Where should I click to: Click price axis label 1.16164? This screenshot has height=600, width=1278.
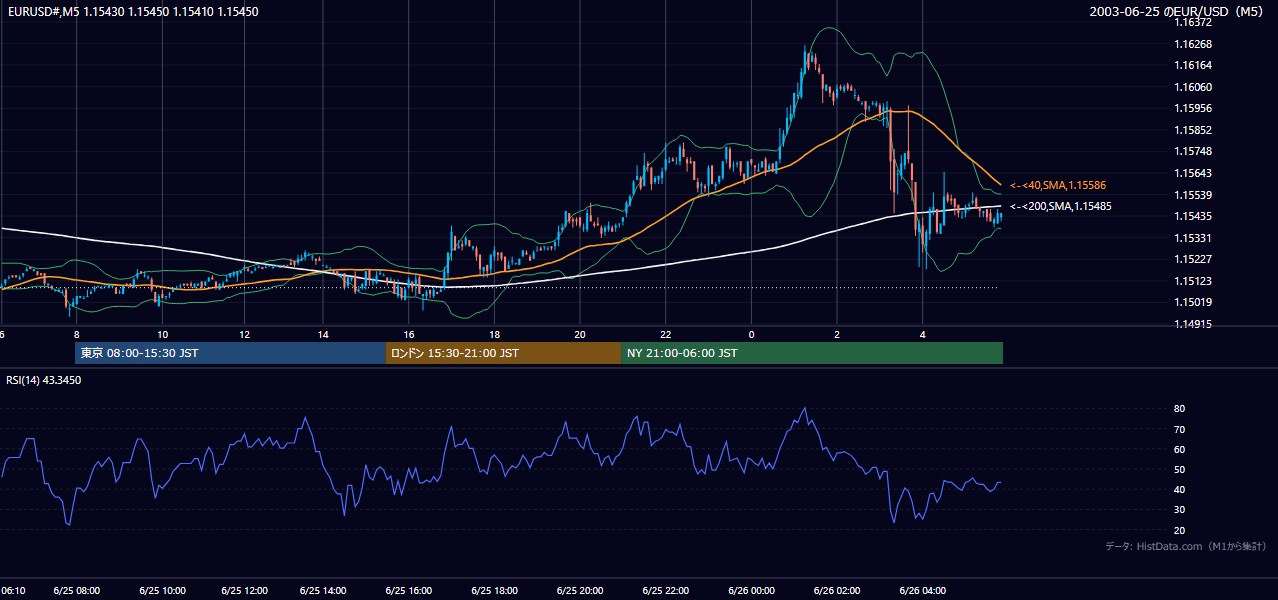pyautogui.click(x=1194, y=65)
